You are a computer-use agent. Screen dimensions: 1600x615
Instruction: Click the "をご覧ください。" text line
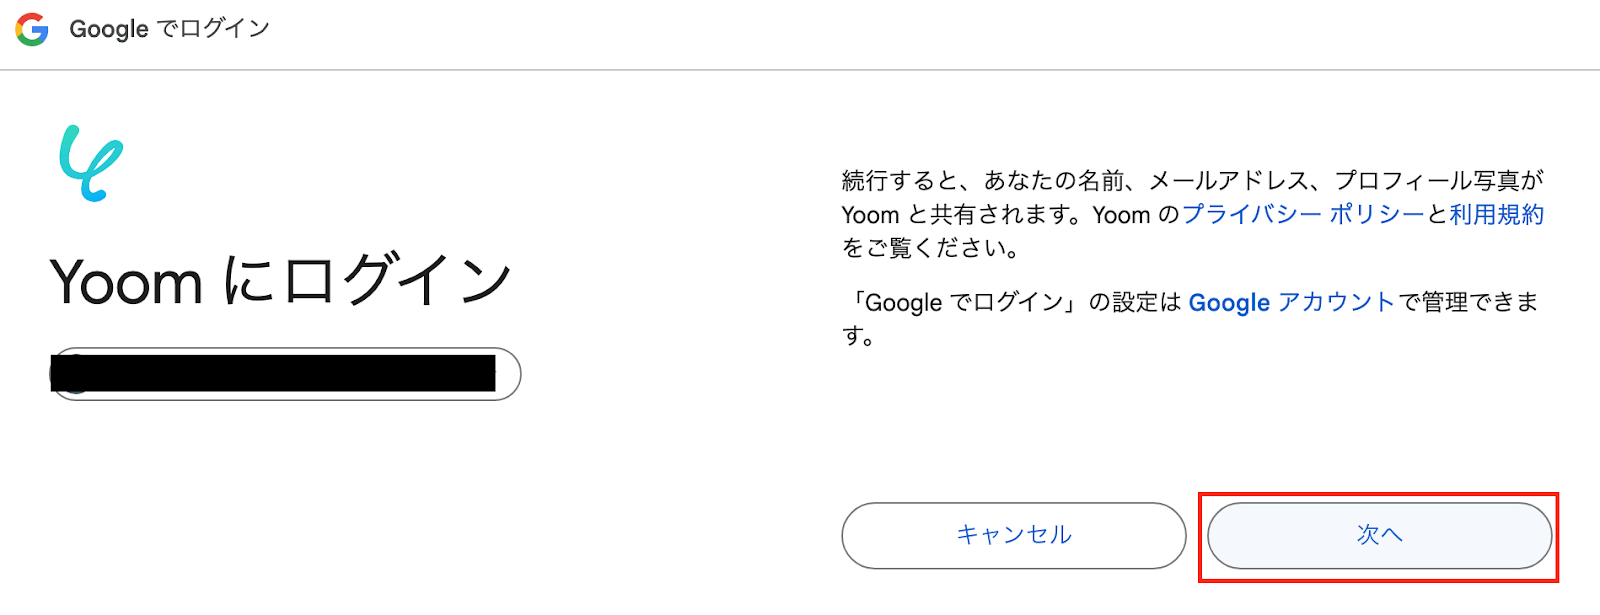[x=930, y=248]
